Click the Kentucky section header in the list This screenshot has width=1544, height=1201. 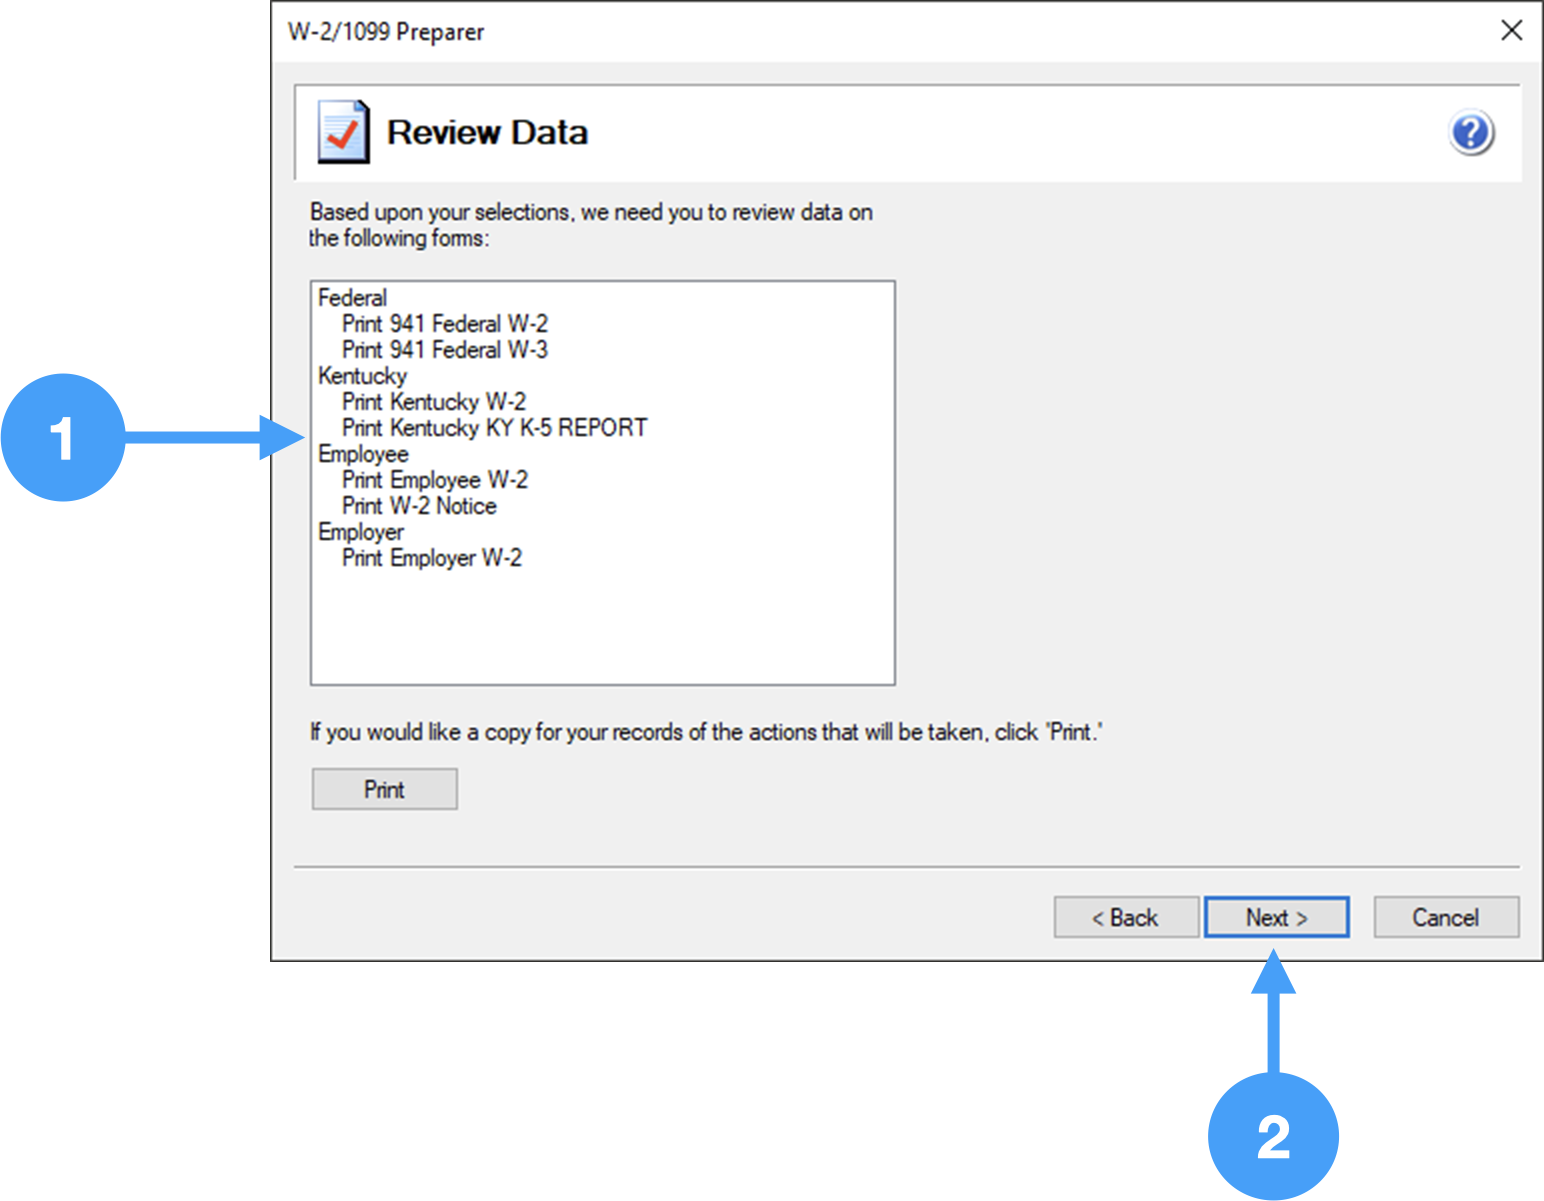tap(362, 376)
